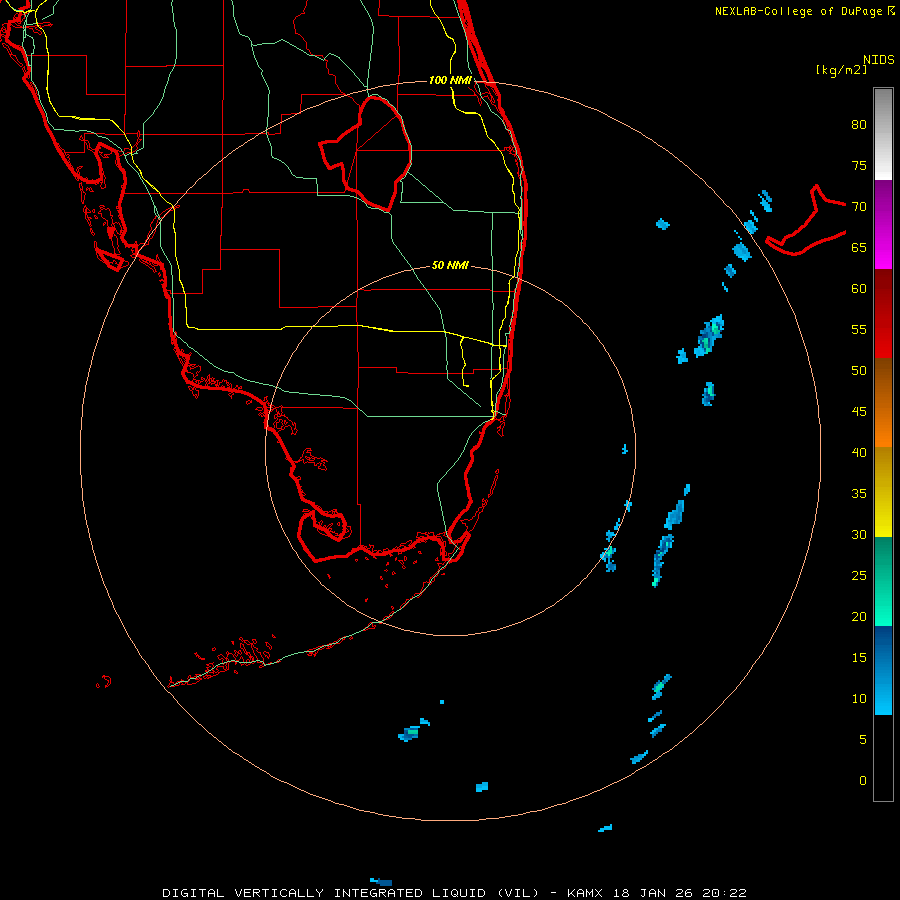Click the 18 JAN 26 date in caption
Viewport: 900px width, 900px height.
(654, 893)
